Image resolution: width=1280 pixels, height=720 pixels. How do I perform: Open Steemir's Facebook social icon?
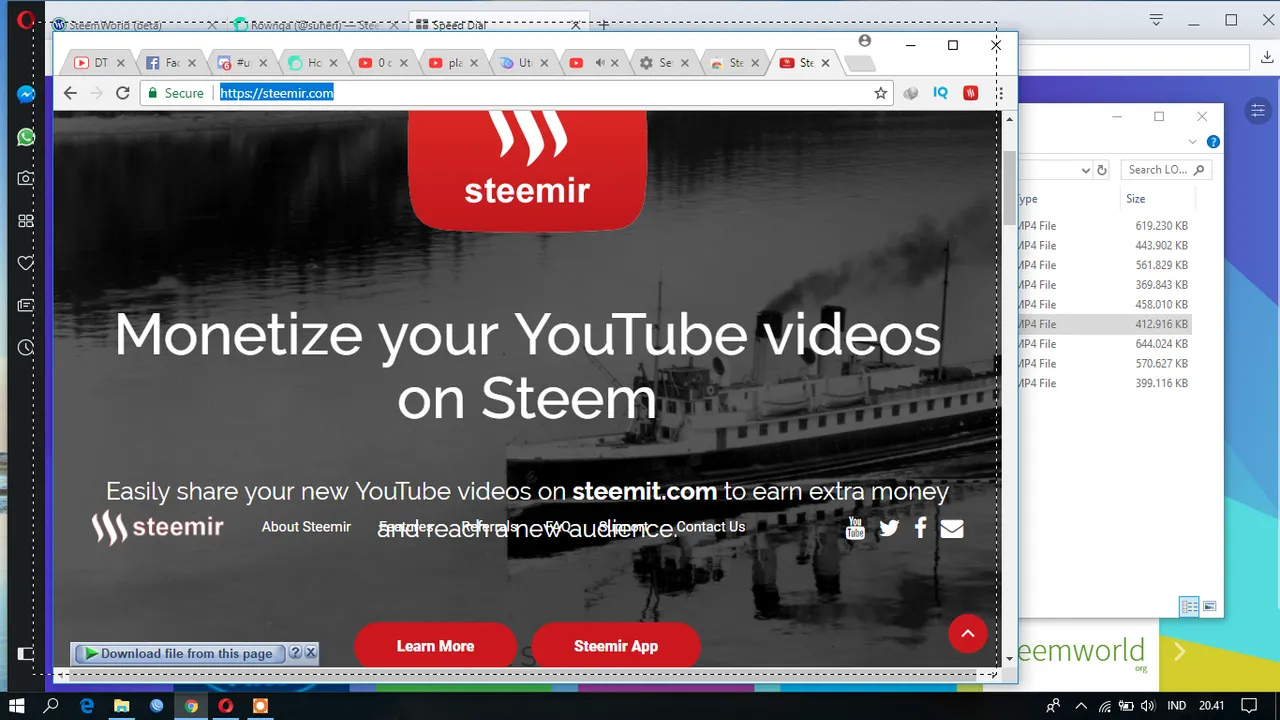tap(920, 528)
